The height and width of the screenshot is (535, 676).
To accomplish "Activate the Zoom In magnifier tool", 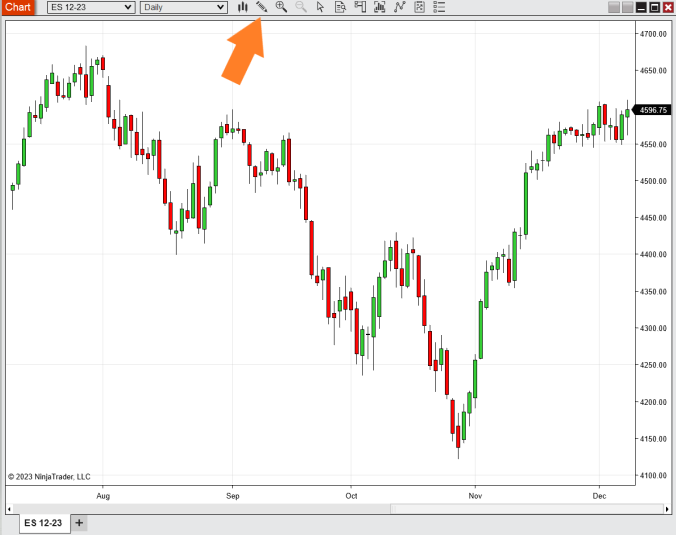I will click(x=281, y=7).
